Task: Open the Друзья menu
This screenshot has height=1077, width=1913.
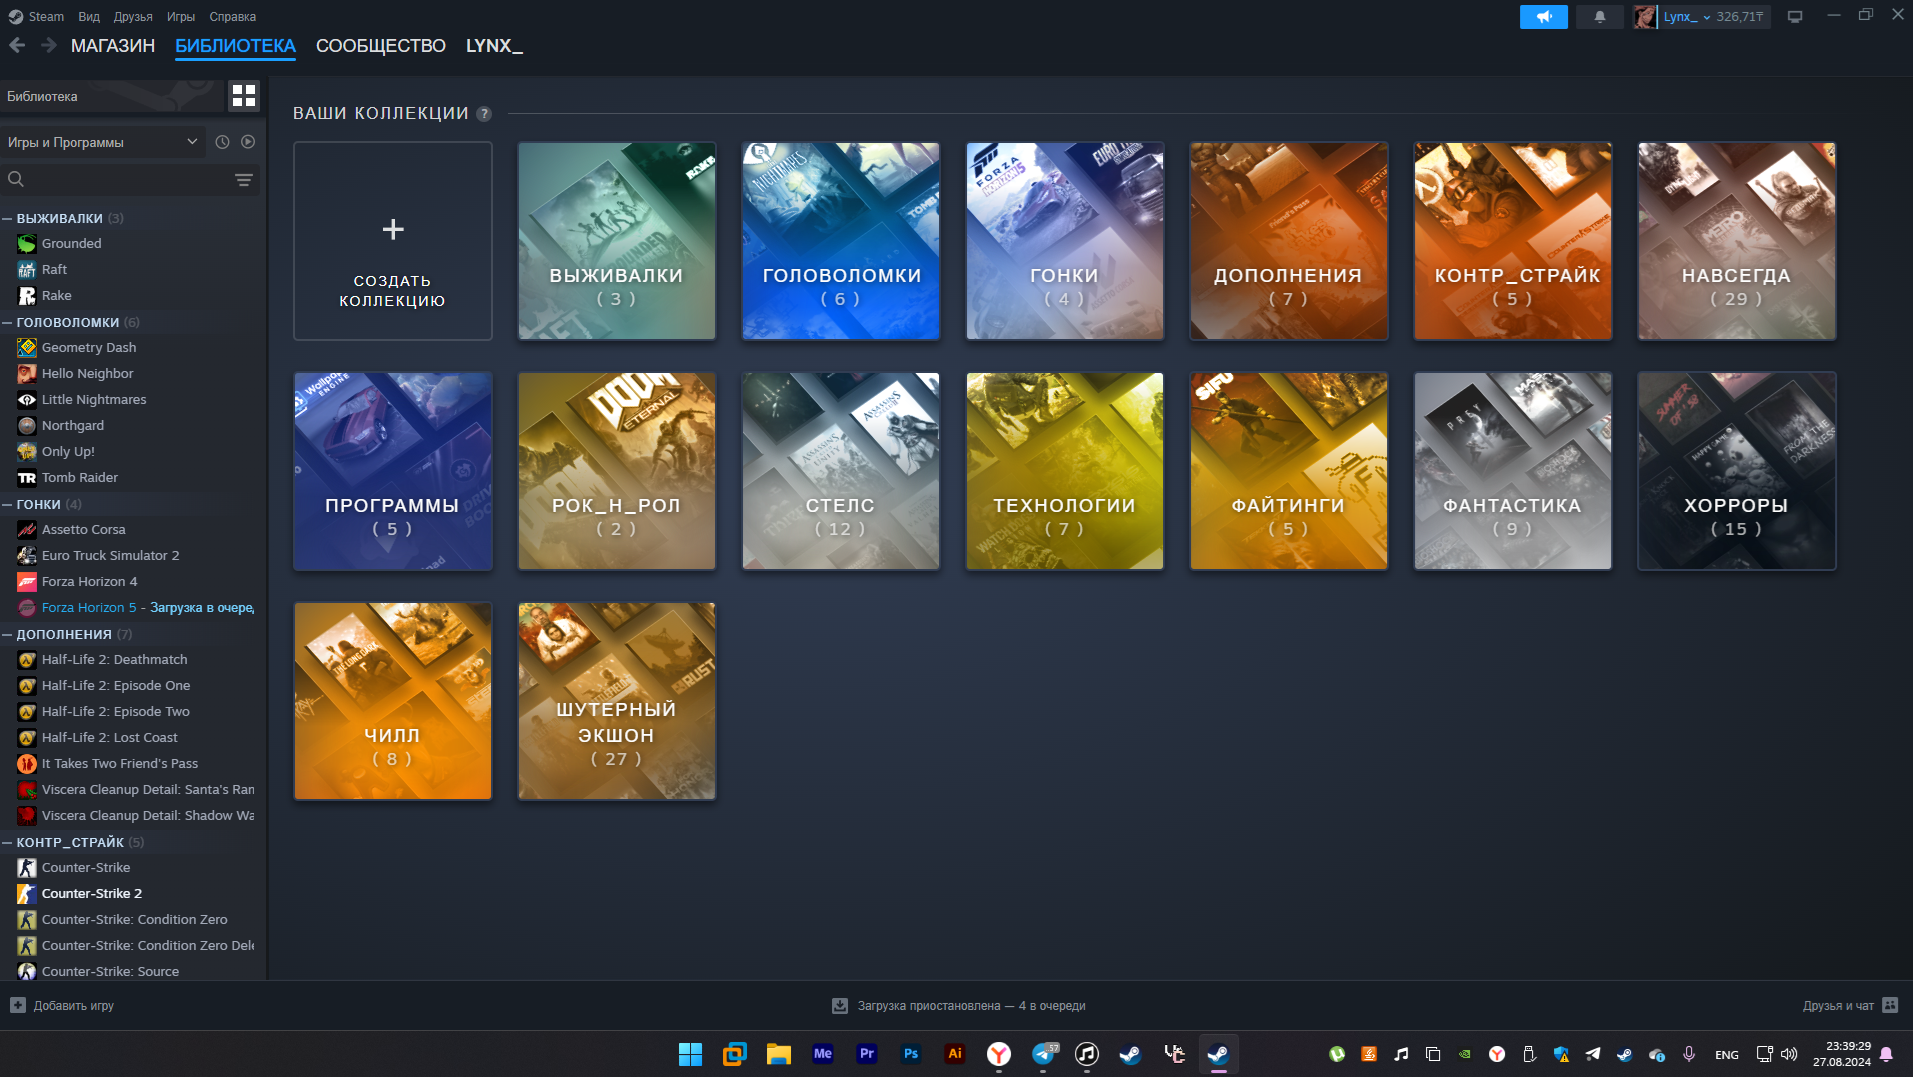Action: click(133, 16)
